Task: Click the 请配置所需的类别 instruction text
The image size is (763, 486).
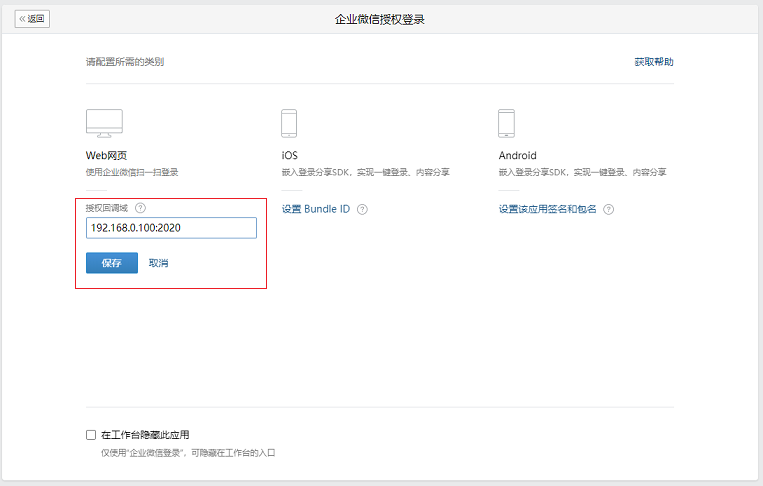Action: pyautogui.click(x=125, y=62)
